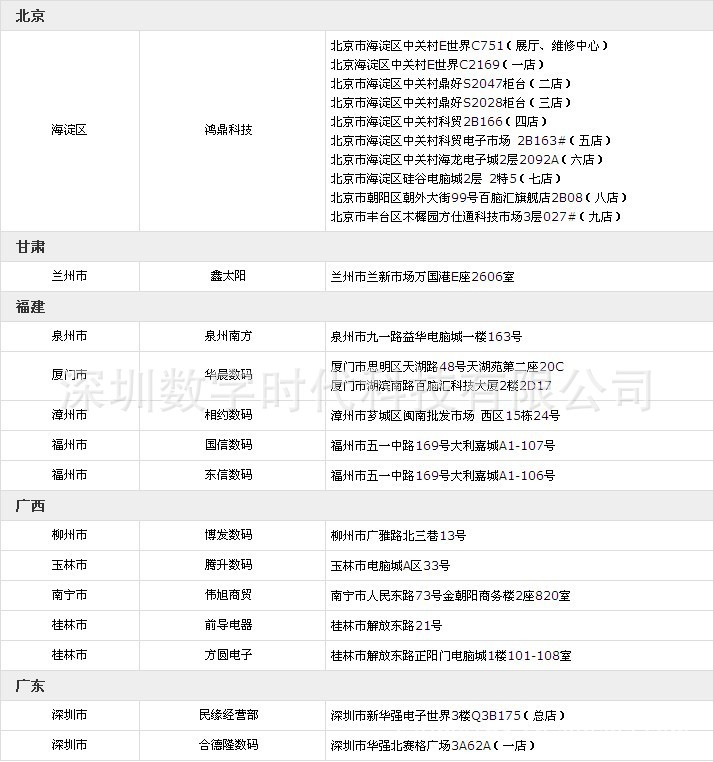Screen dimensions: 713x762
Task: Click the 中关村E世界C751 showroom address
Action: 468,46
